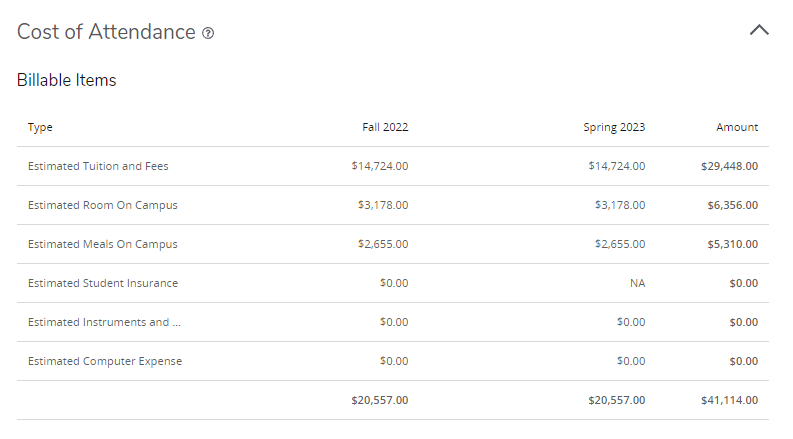Click the $5,310.00 meals total amount

point(733,244)
